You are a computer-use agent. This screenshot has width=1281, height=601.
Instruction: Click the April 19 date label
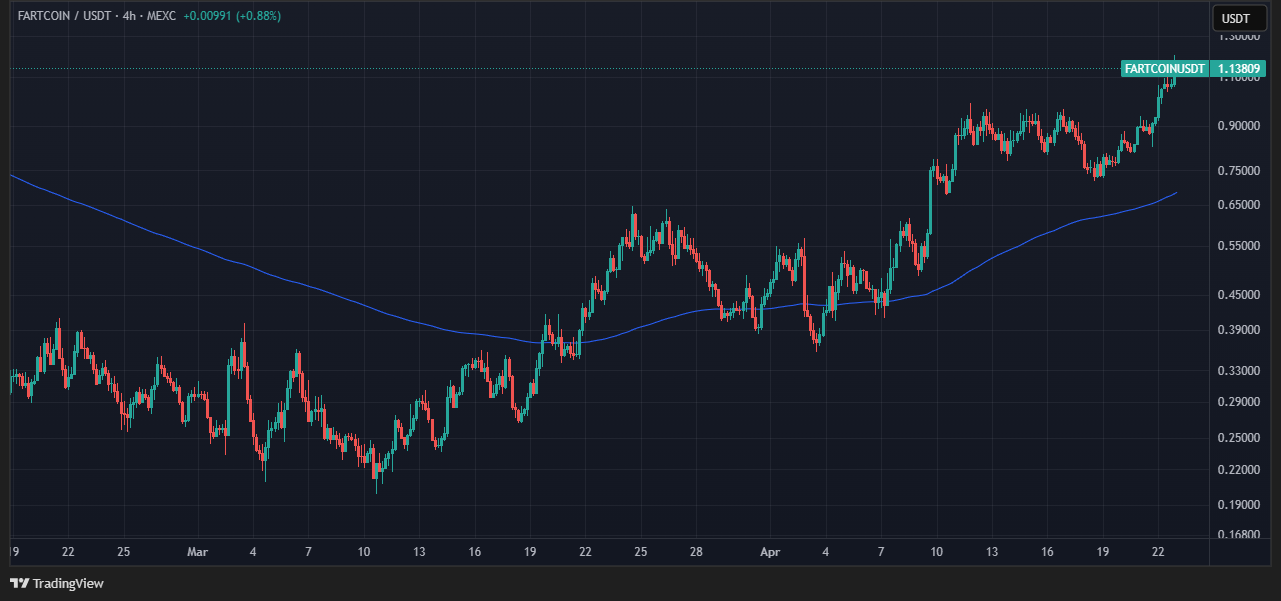click(1103, 552)
